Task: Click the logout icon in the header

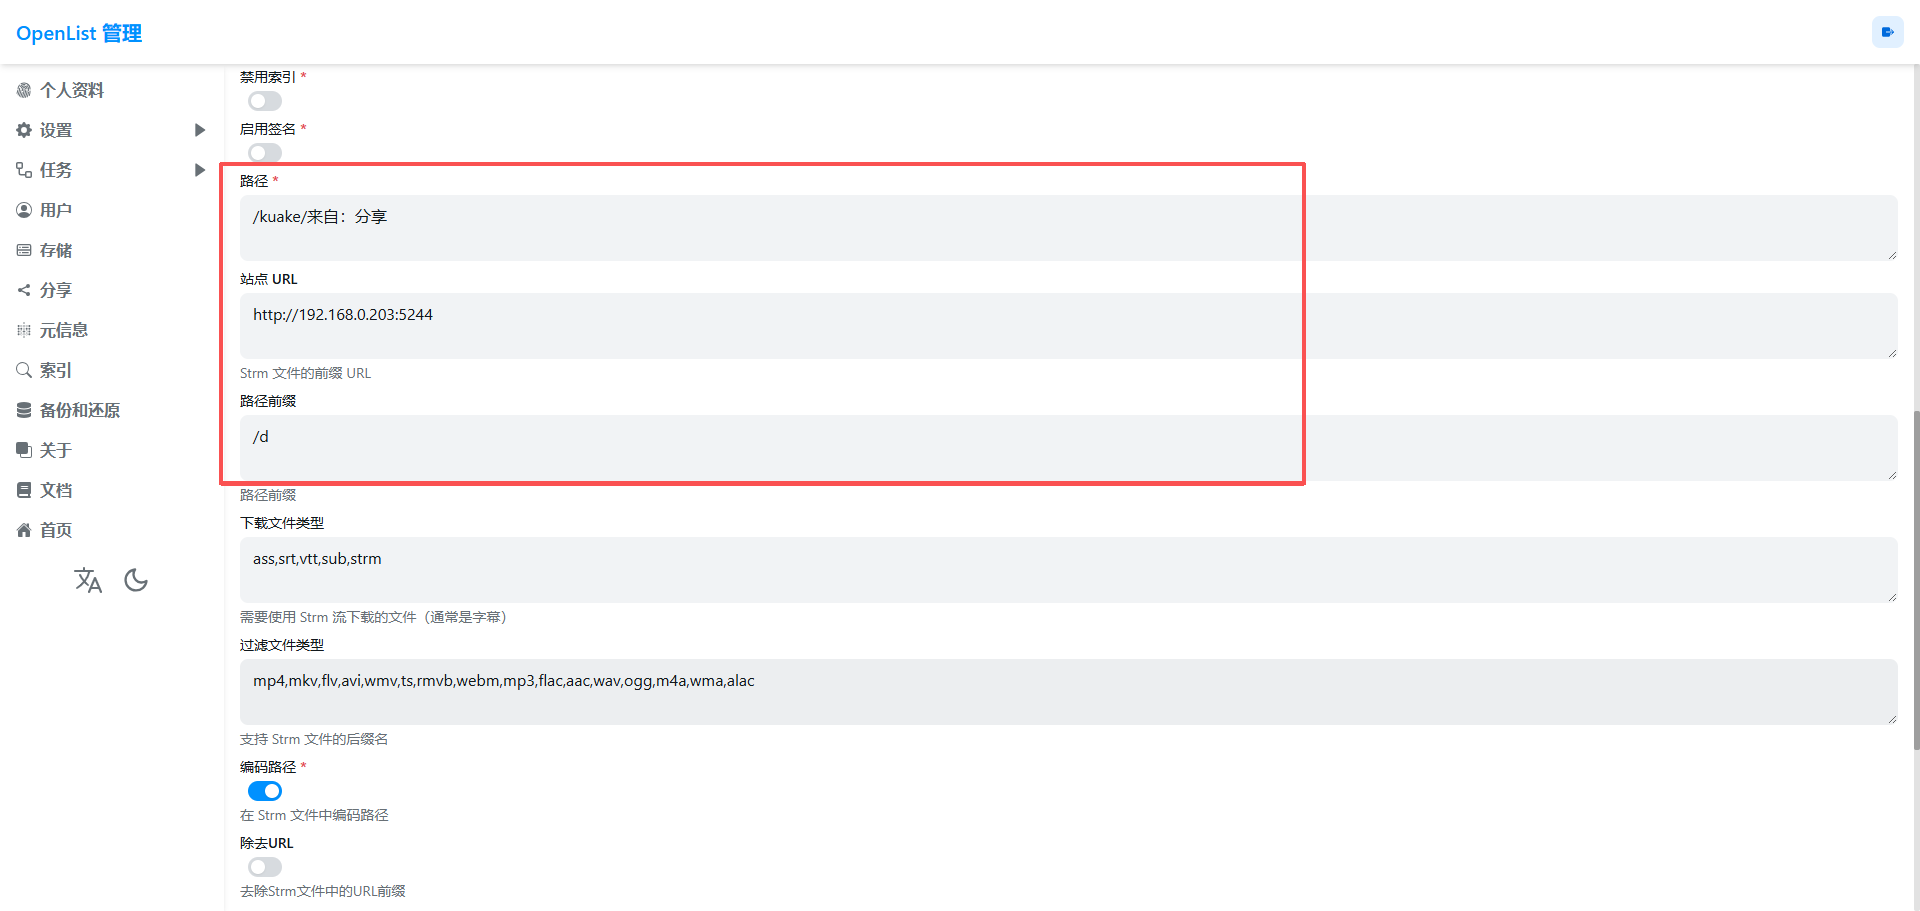Action: (1887, 32)
